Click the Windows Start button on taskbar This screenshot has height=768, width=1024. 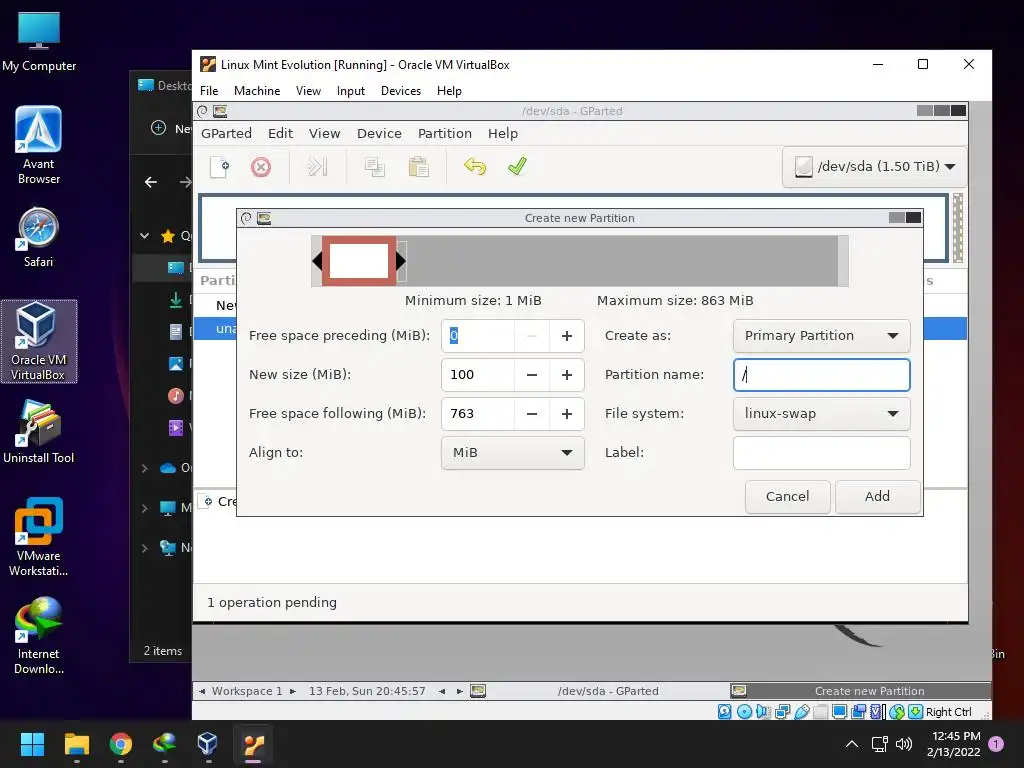pyautogui.click(x=32, y=744)
